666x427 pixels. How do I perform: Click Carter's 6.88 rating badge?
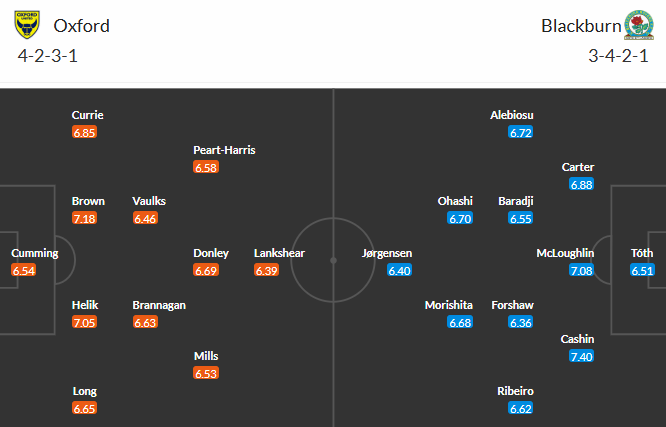580,184
